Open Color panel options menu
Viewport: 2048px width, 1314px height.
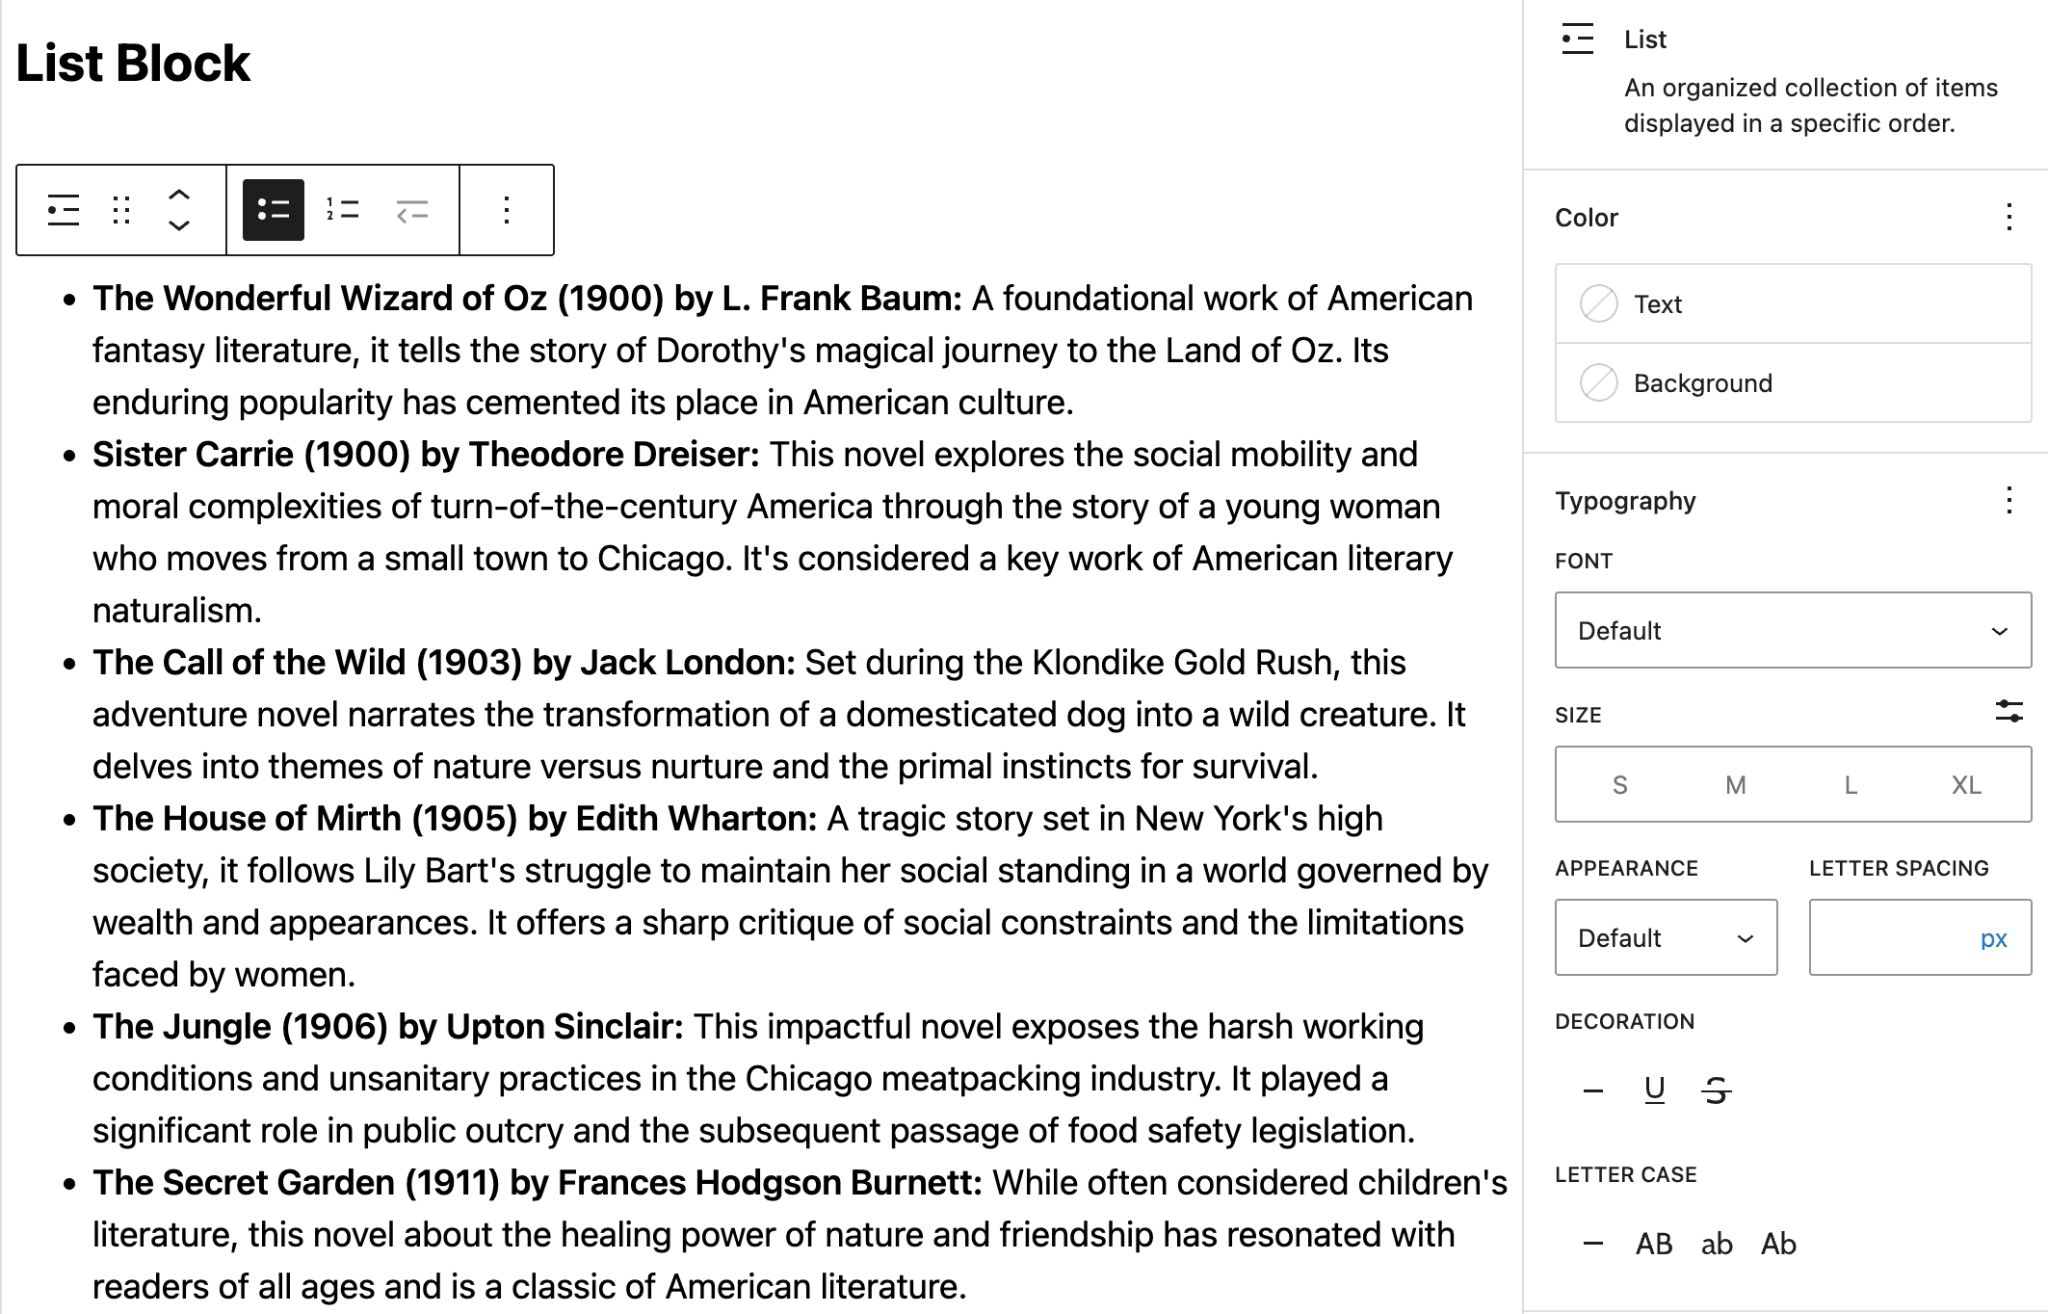(x=2009, y=217)
